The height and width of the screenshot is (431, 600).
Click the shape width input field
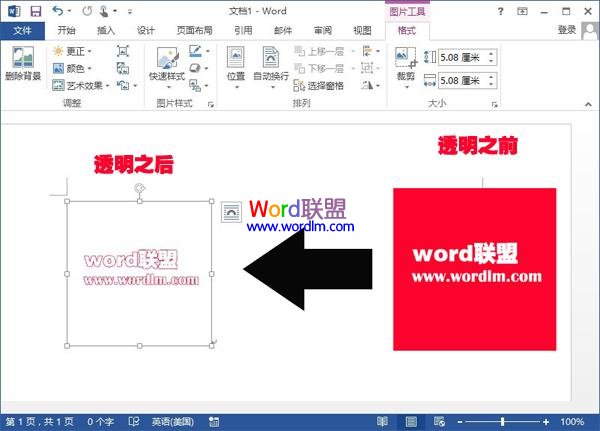point(462,81)
